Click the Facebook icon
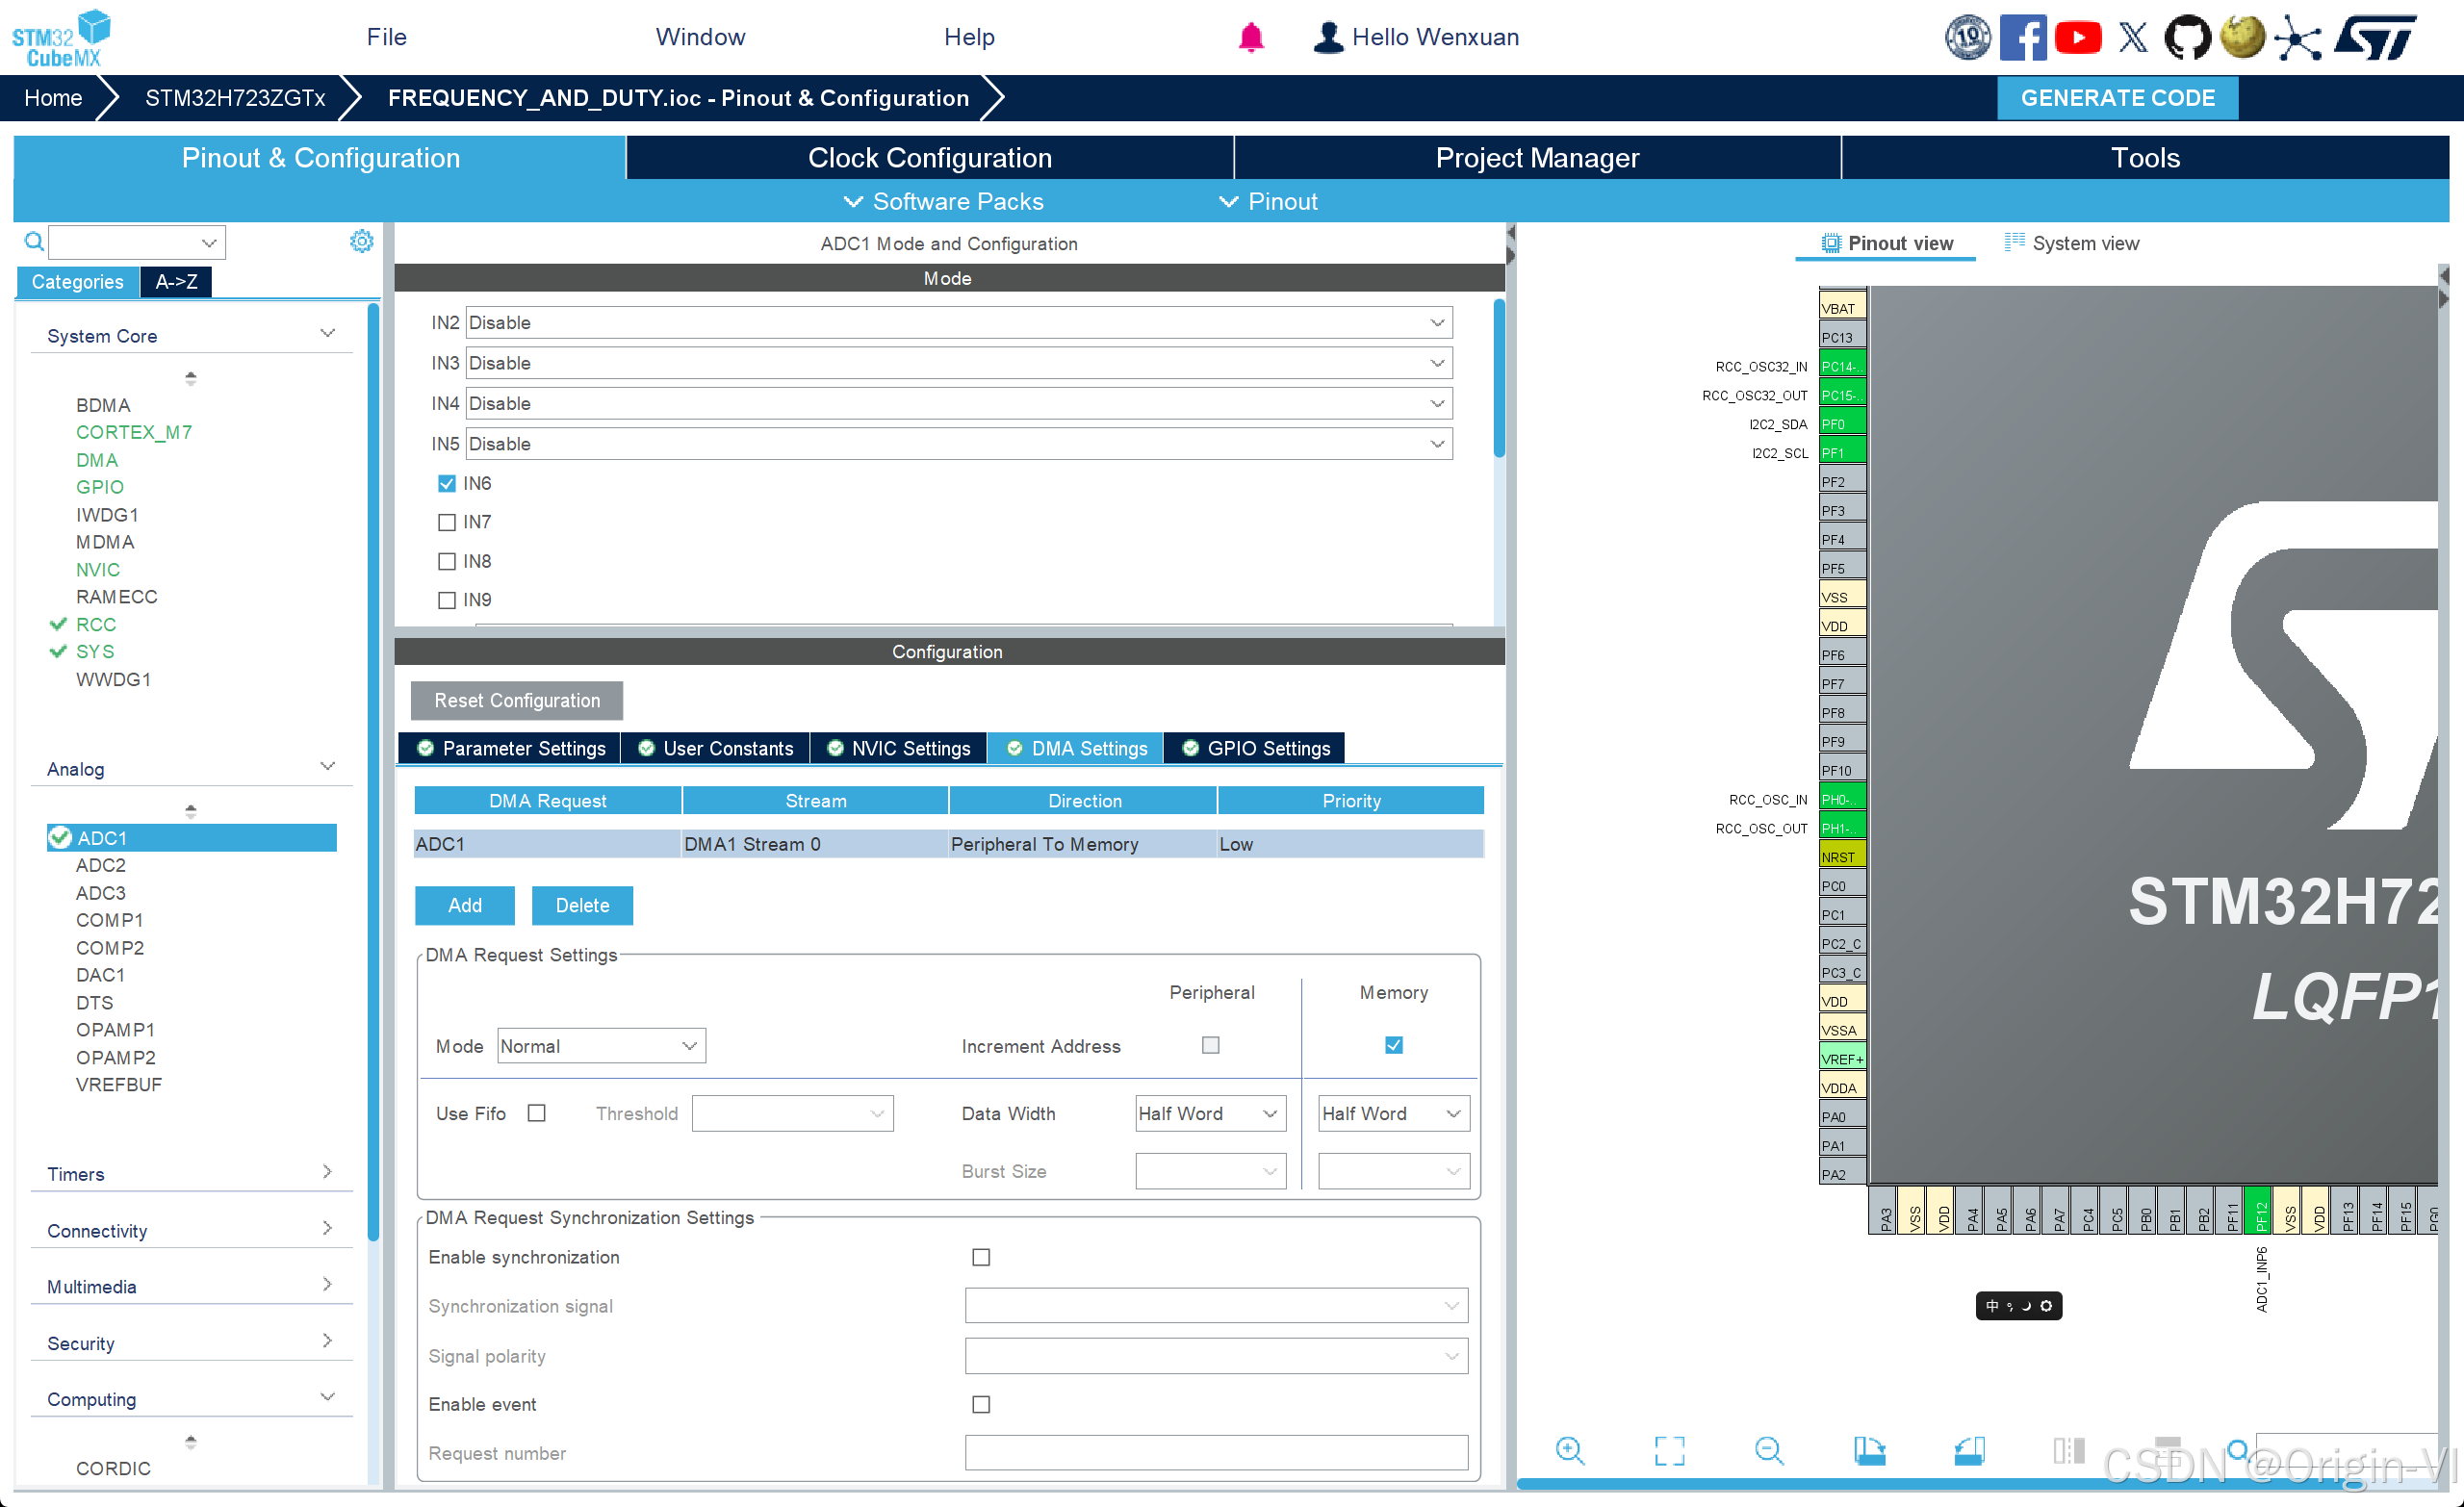The image size is (2464, 1507). [2022, 38]
